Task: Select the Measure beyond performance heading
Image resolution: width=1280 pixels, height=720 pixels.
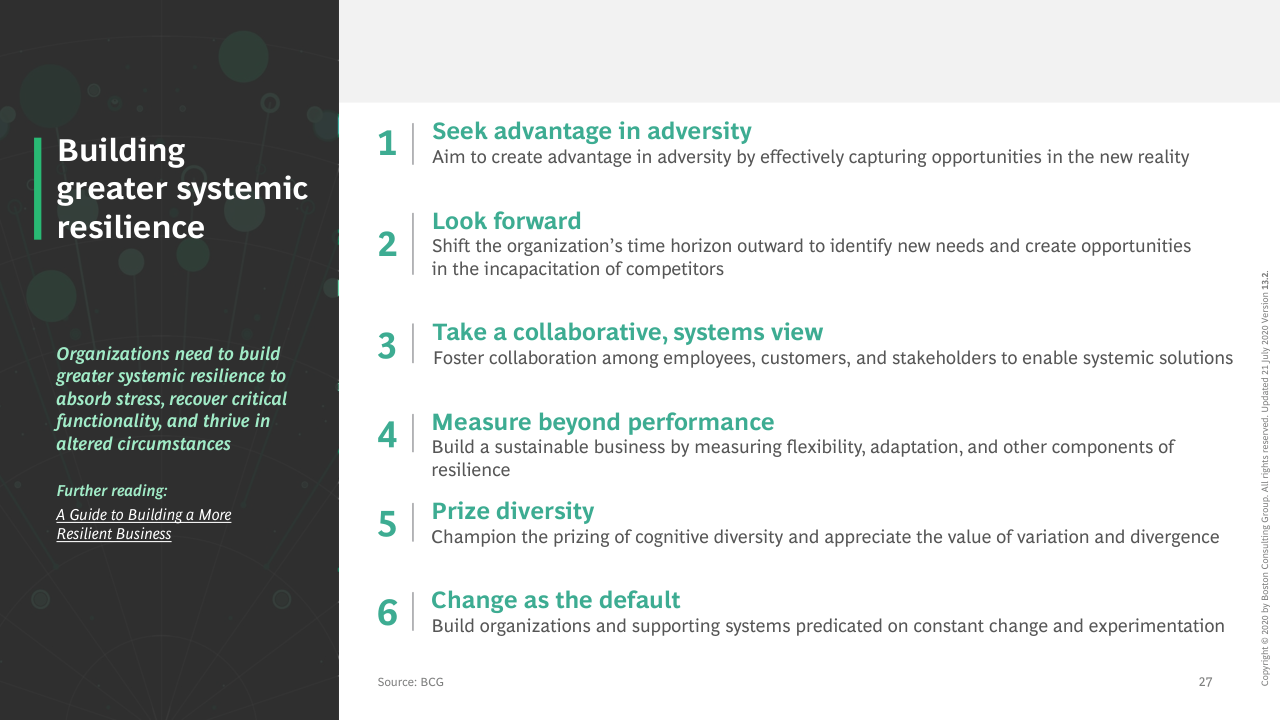Action: 602,422
